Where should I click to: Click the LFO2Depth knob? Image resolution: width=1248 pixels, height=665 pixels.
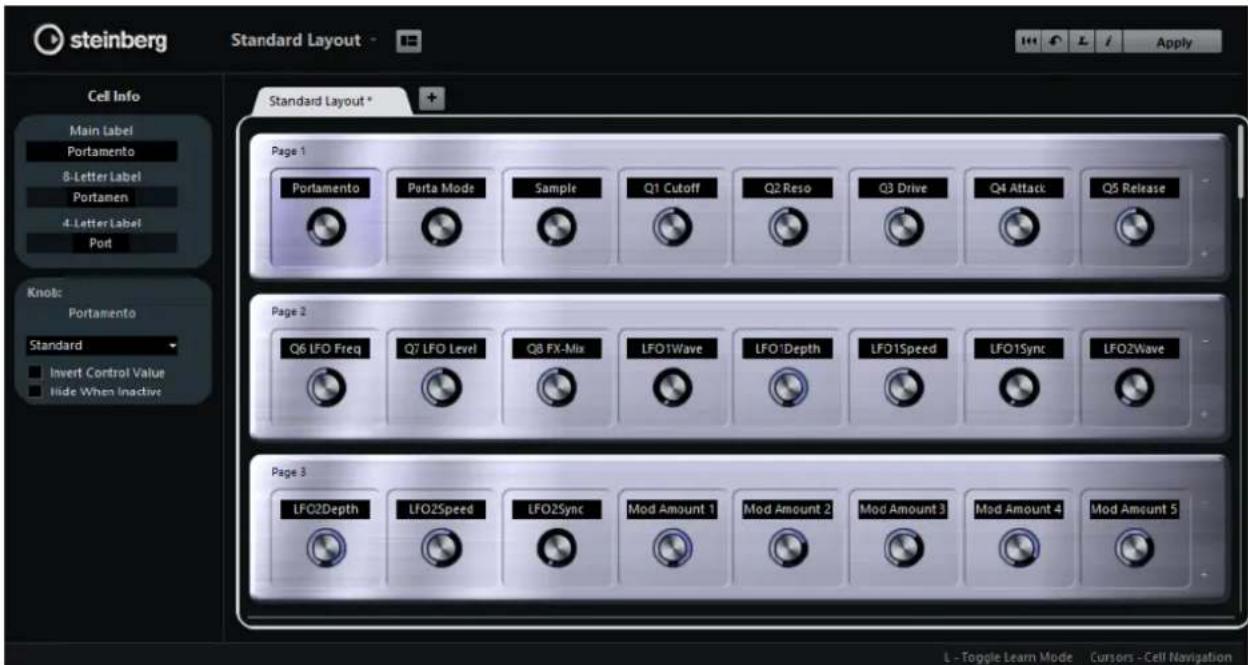326,550
